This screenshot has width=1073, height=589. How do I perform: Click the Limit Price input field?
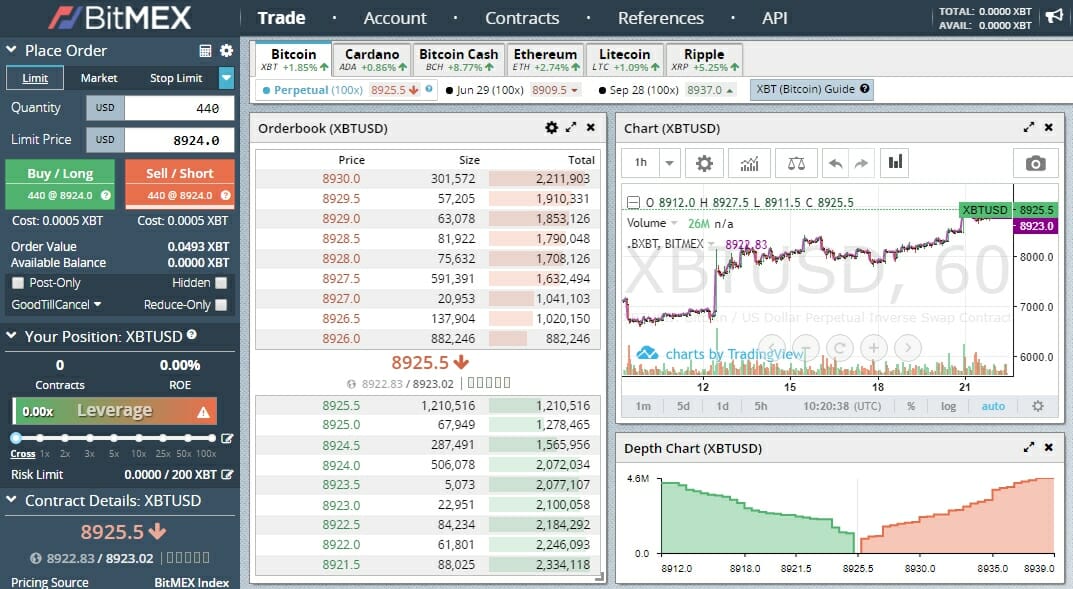179,140
